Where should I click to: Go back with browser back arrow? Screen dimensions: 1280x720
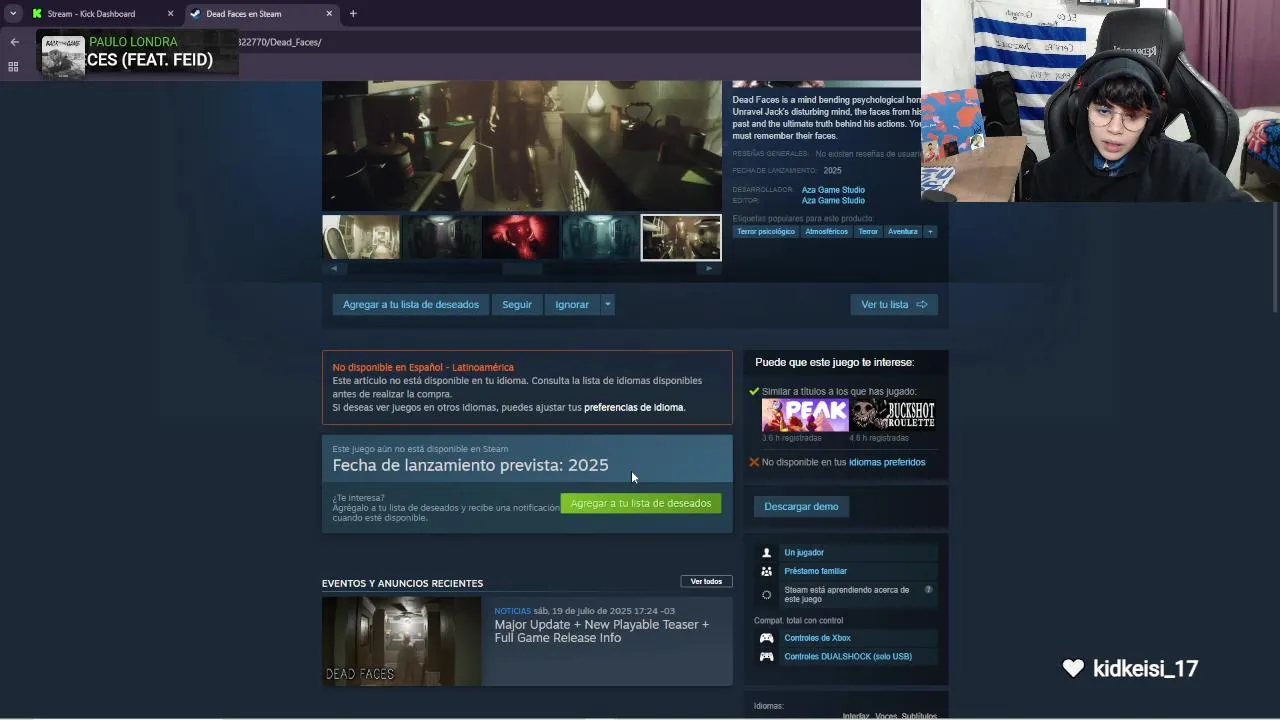tap(14, 42)
